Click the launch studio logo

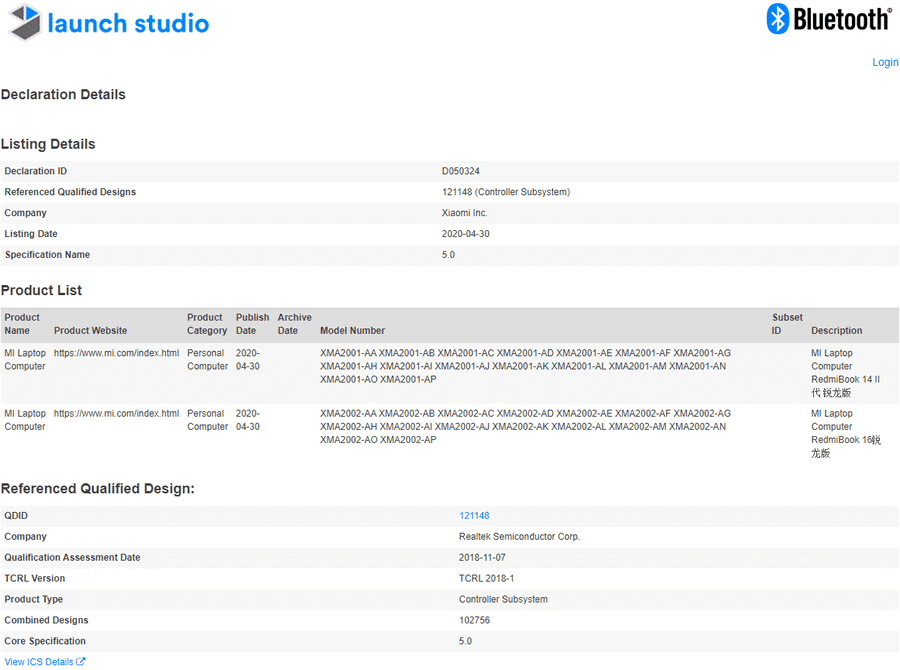pyautogui.click(x=108, y=23)
